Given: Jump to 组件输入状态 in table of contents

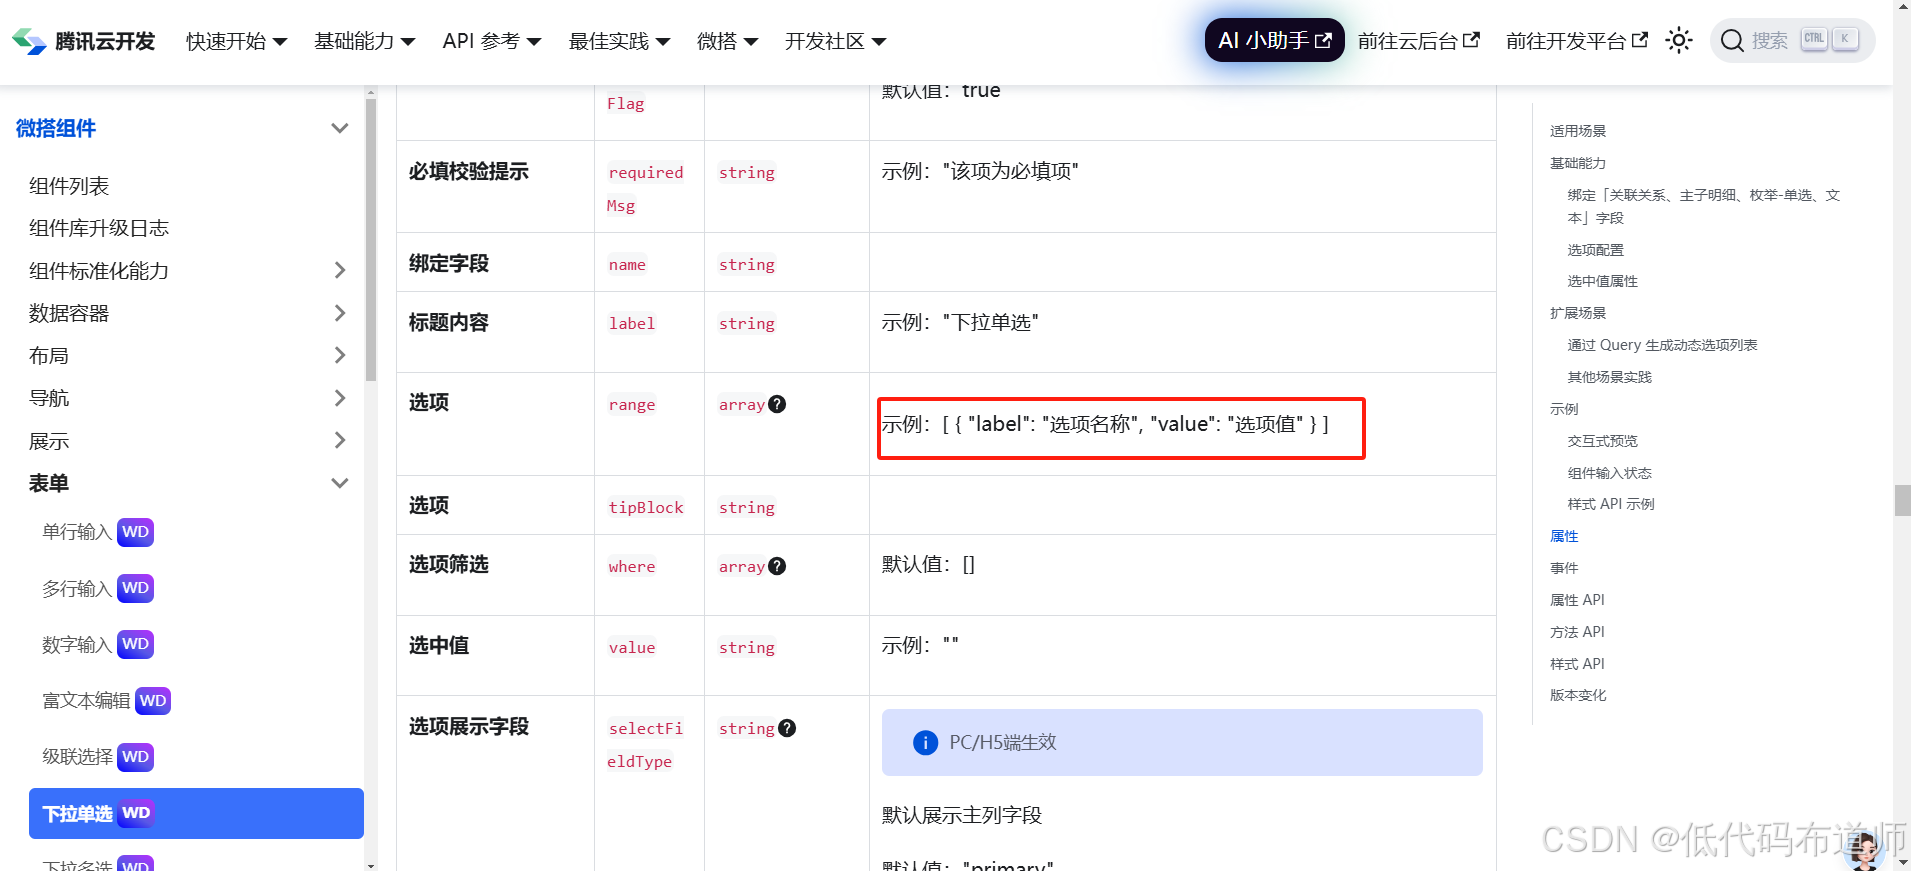Looking at the screenshot, I should click(x=1610, y=473).
